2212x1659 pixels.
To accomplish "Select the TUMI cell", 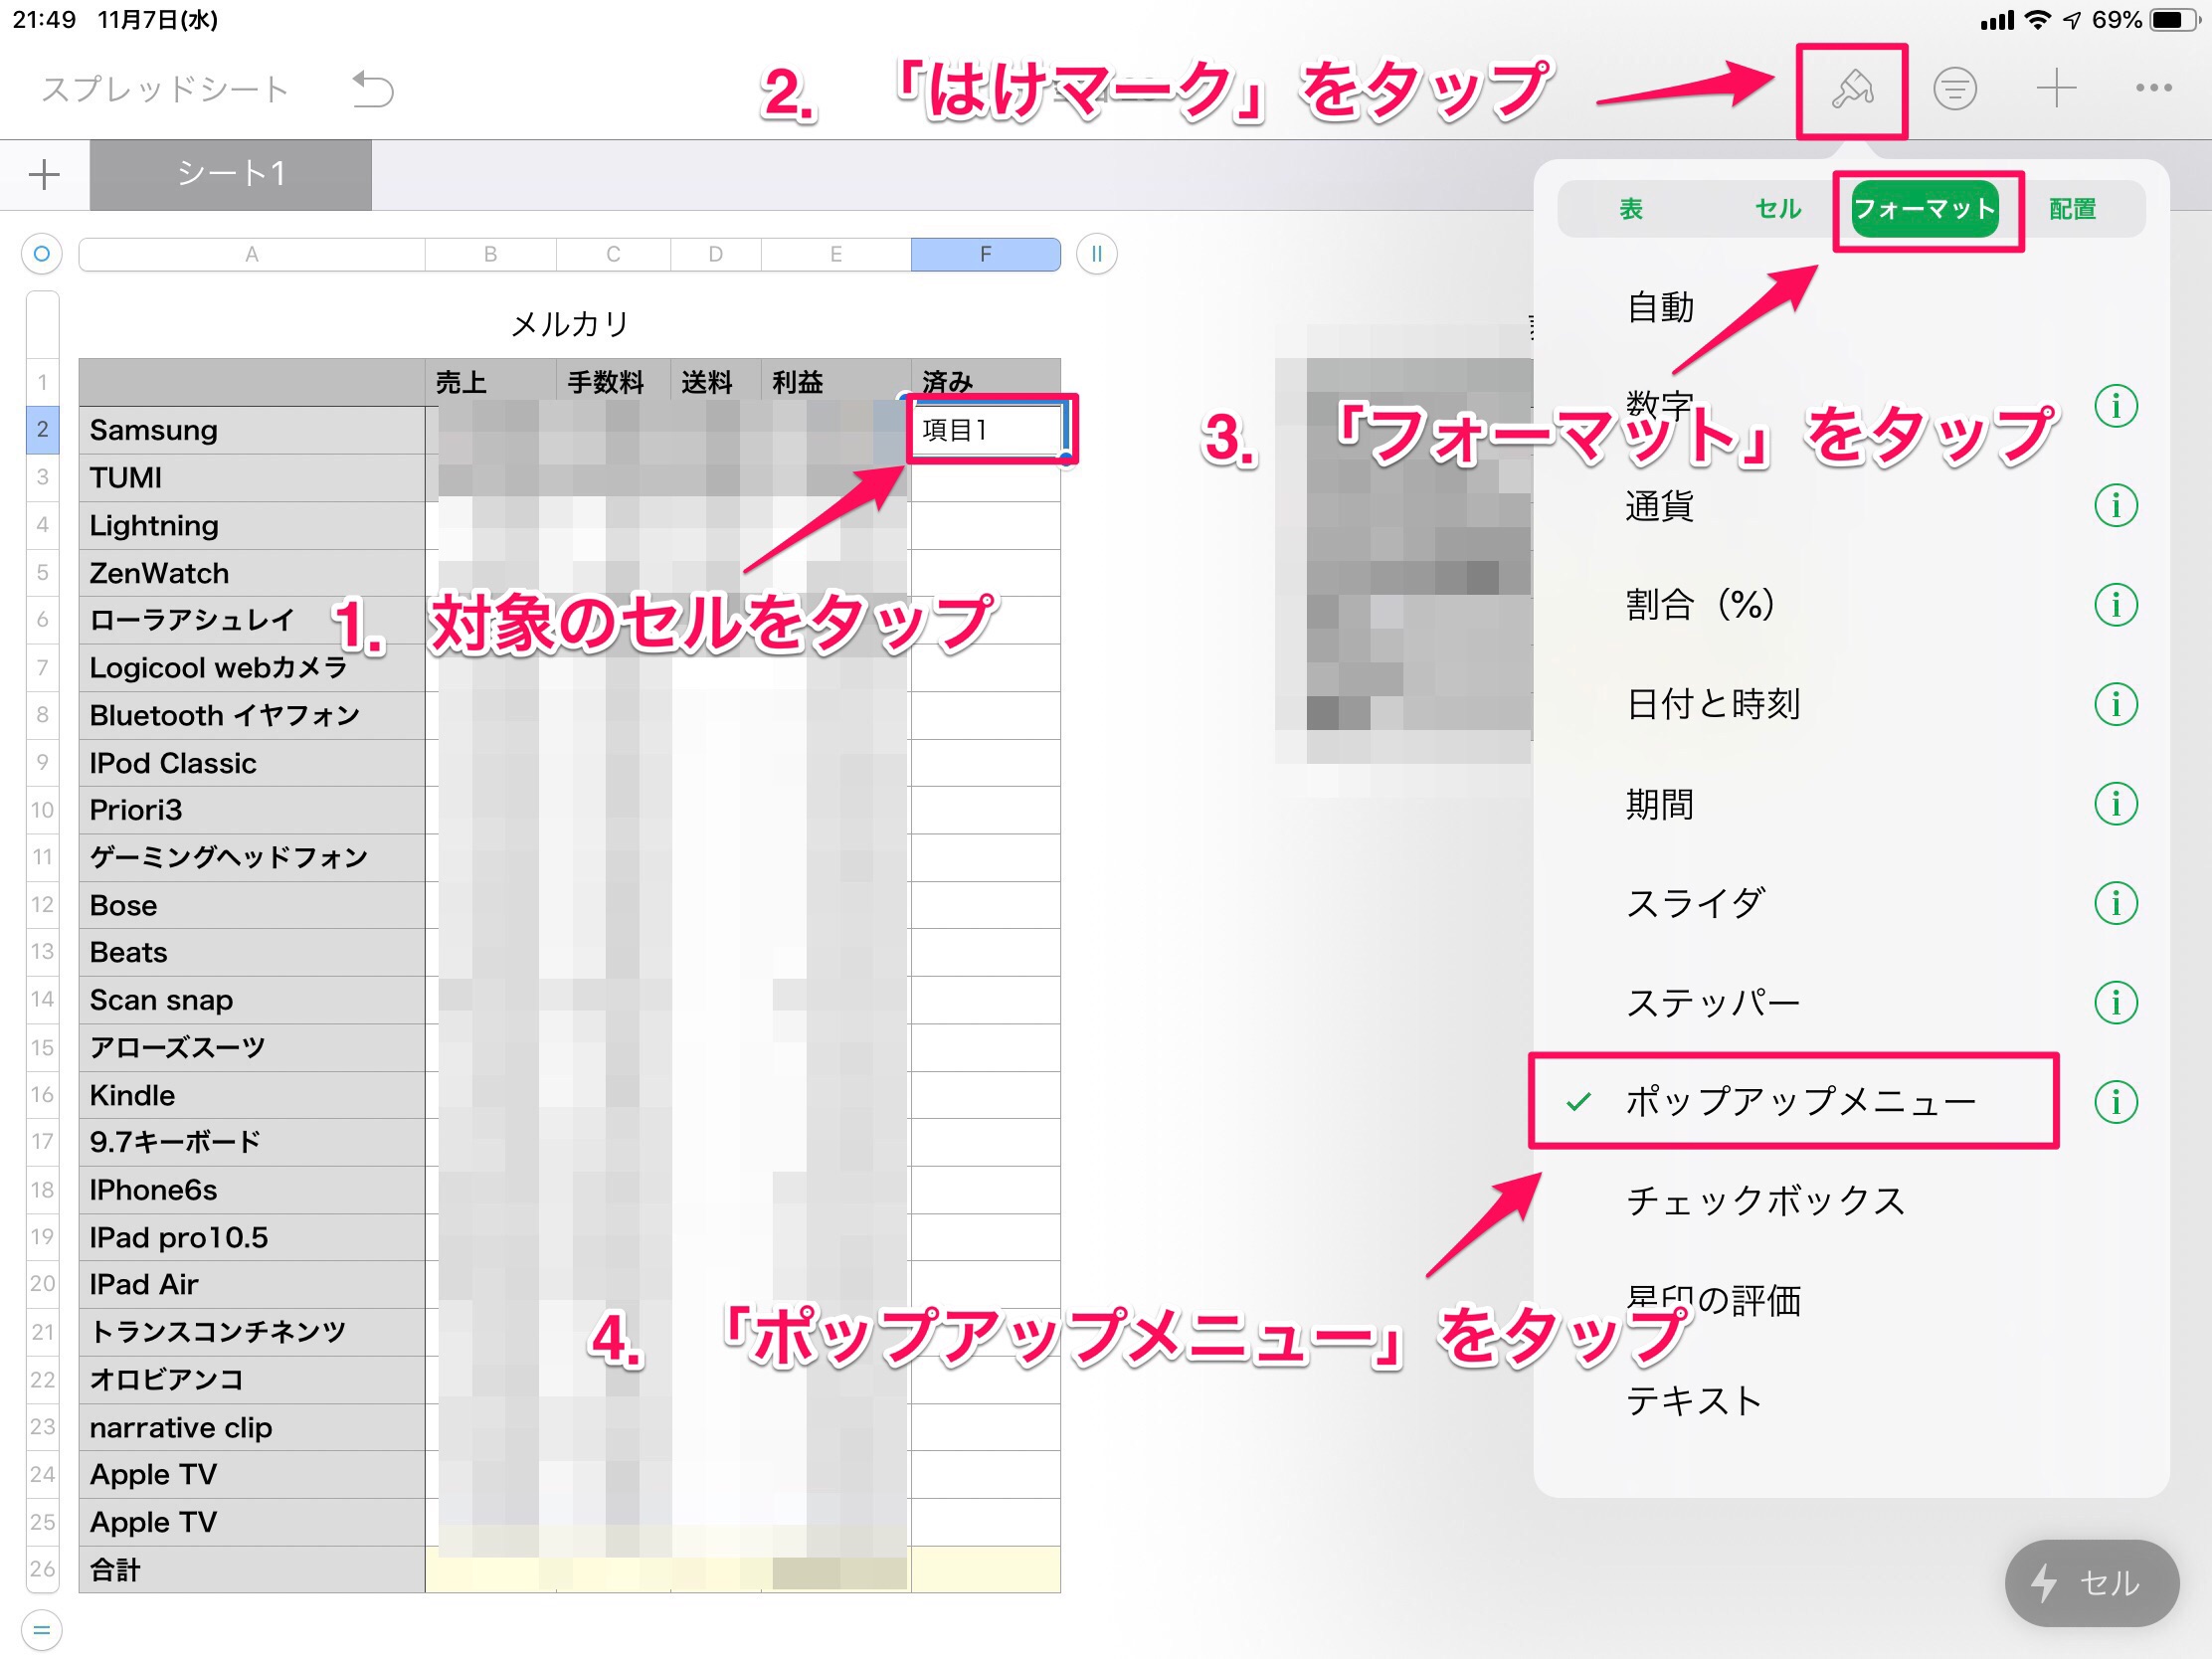I will [252, 478].
